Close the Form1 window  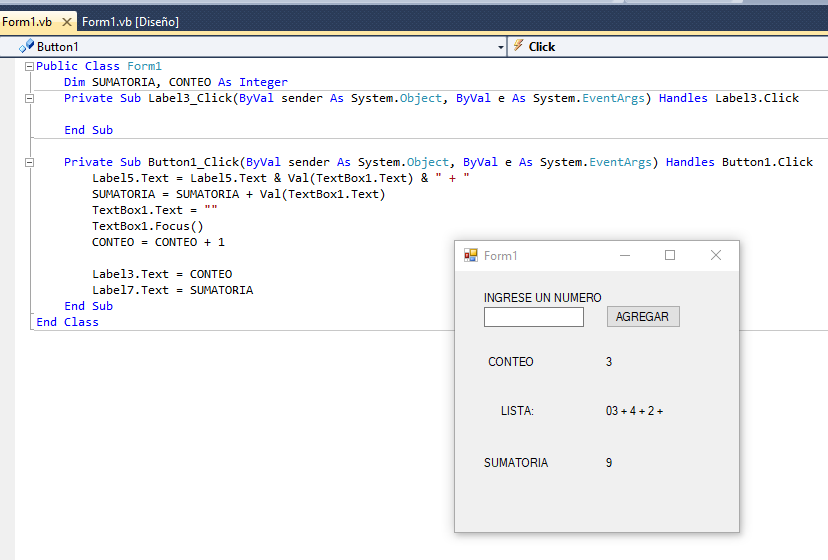tap(716, 256)
